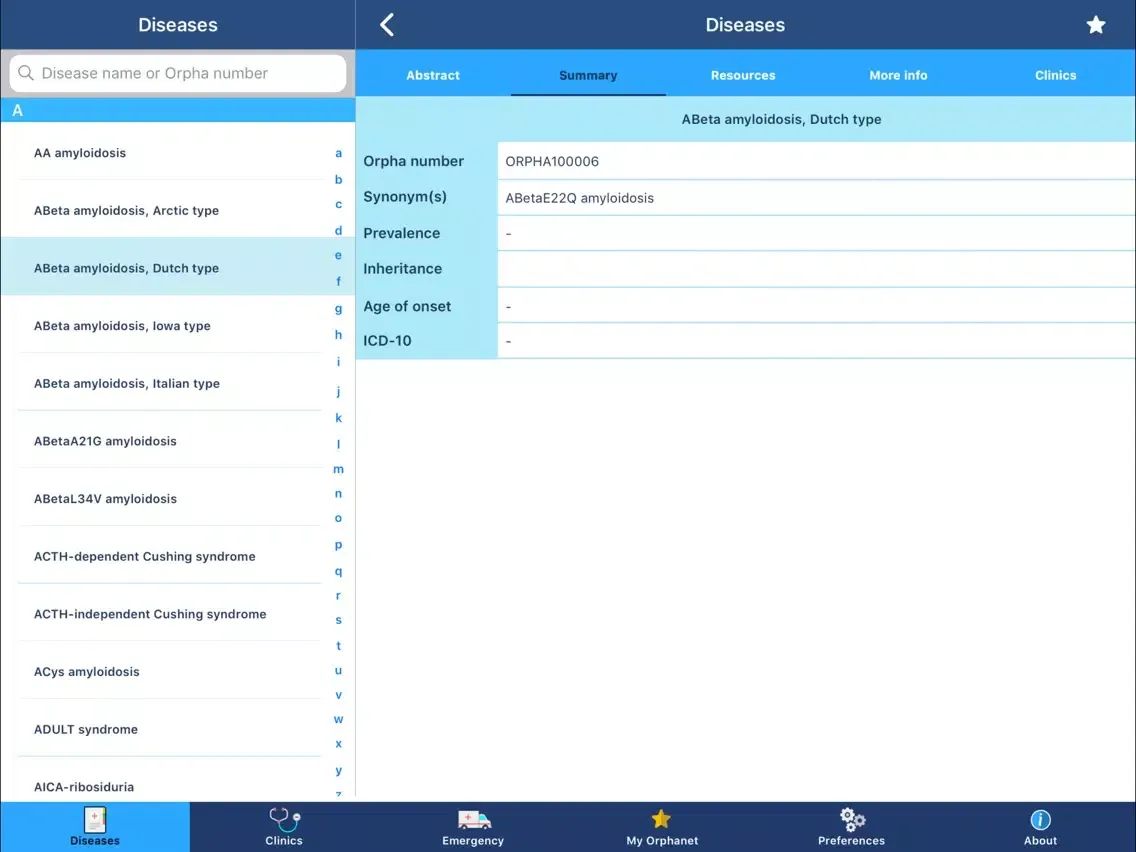Open Preferences via the gears icon

pos(851,827)
